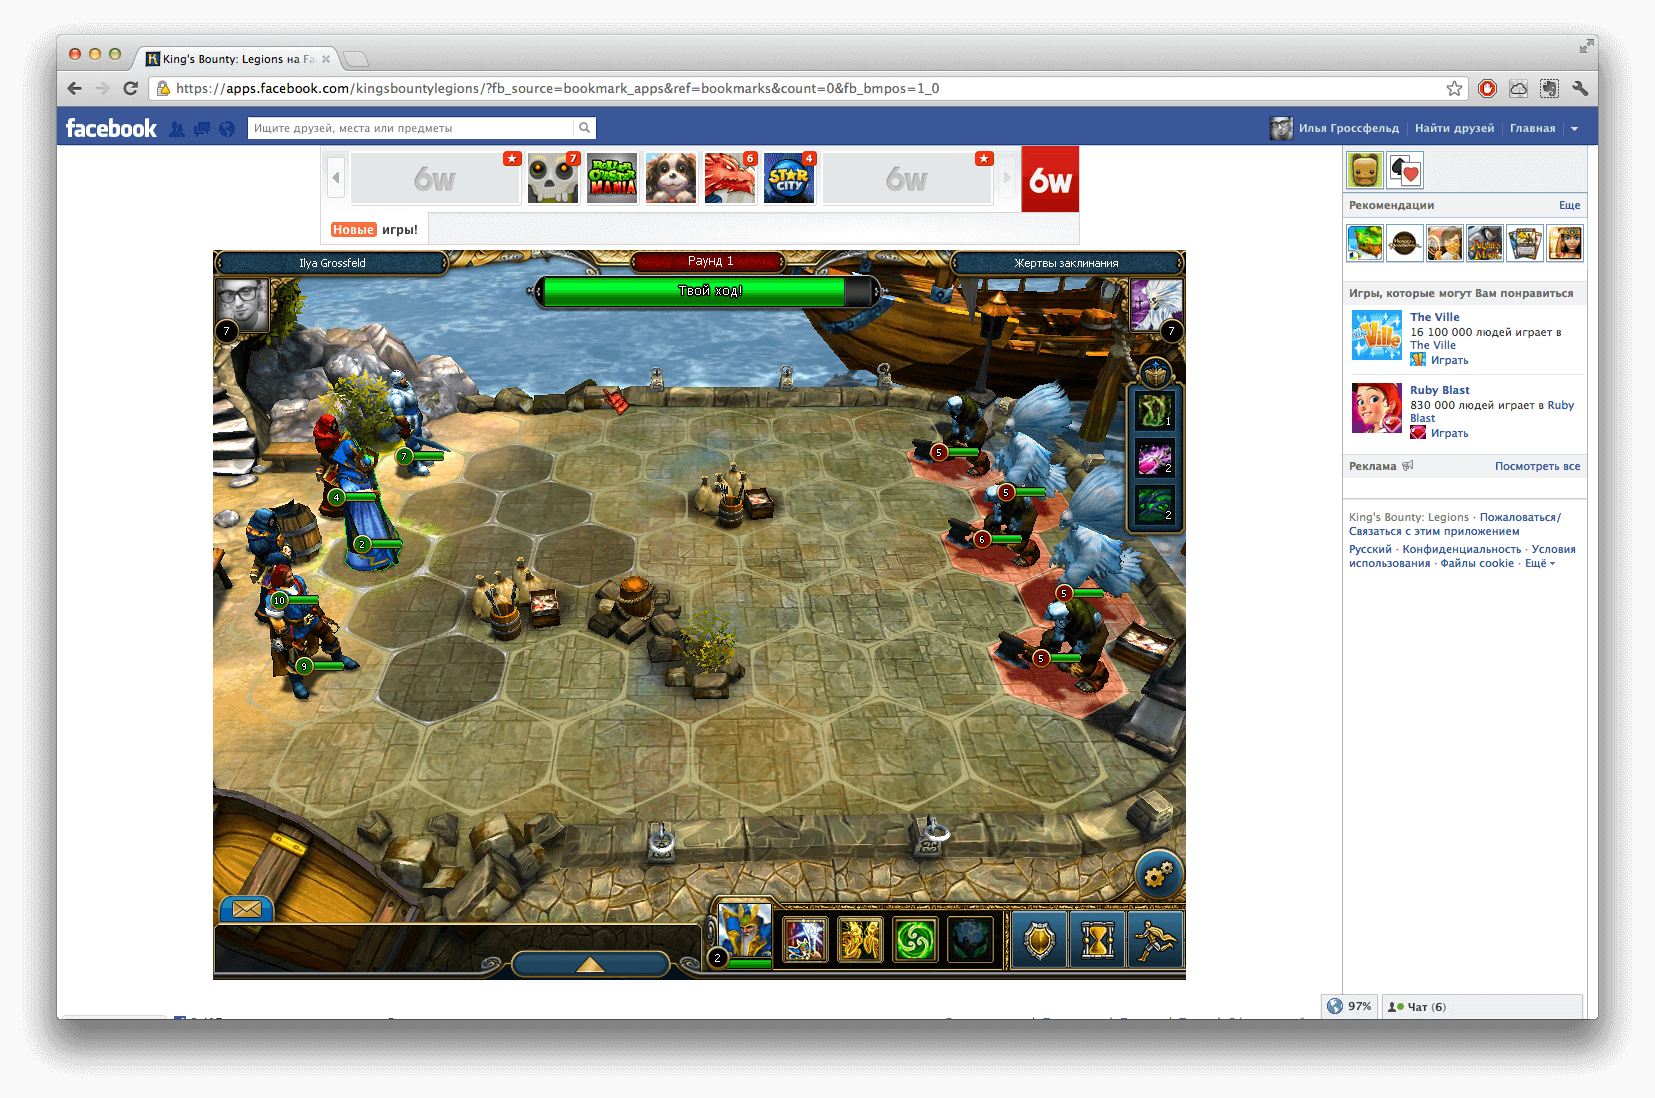
Task: Click the running man flee button
Action: pos(1155,940)
